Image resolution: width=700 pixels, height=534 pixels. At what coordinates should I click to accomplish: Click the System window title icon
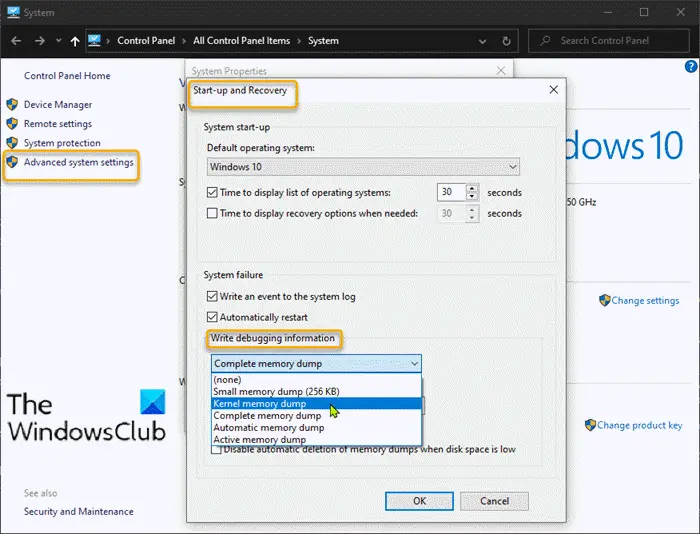tap(13, 13)
